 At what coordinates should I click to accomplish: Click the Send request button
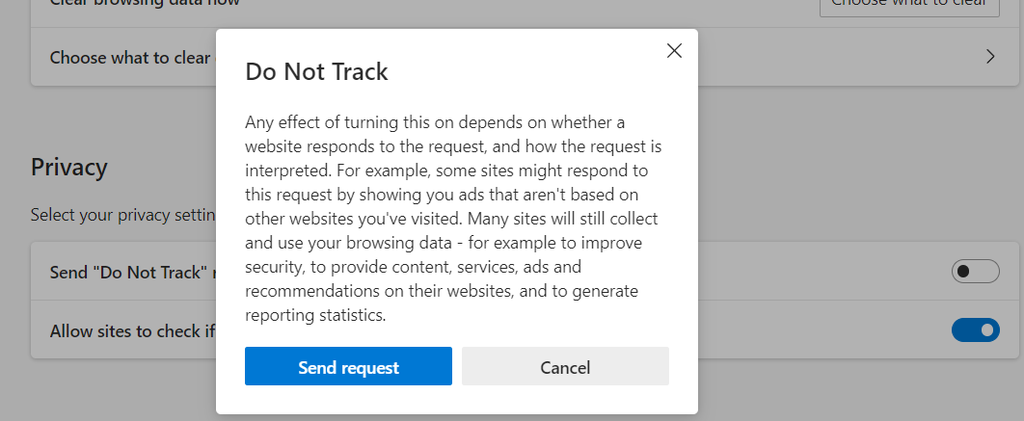pyautogui.click(x=348, y=367)
